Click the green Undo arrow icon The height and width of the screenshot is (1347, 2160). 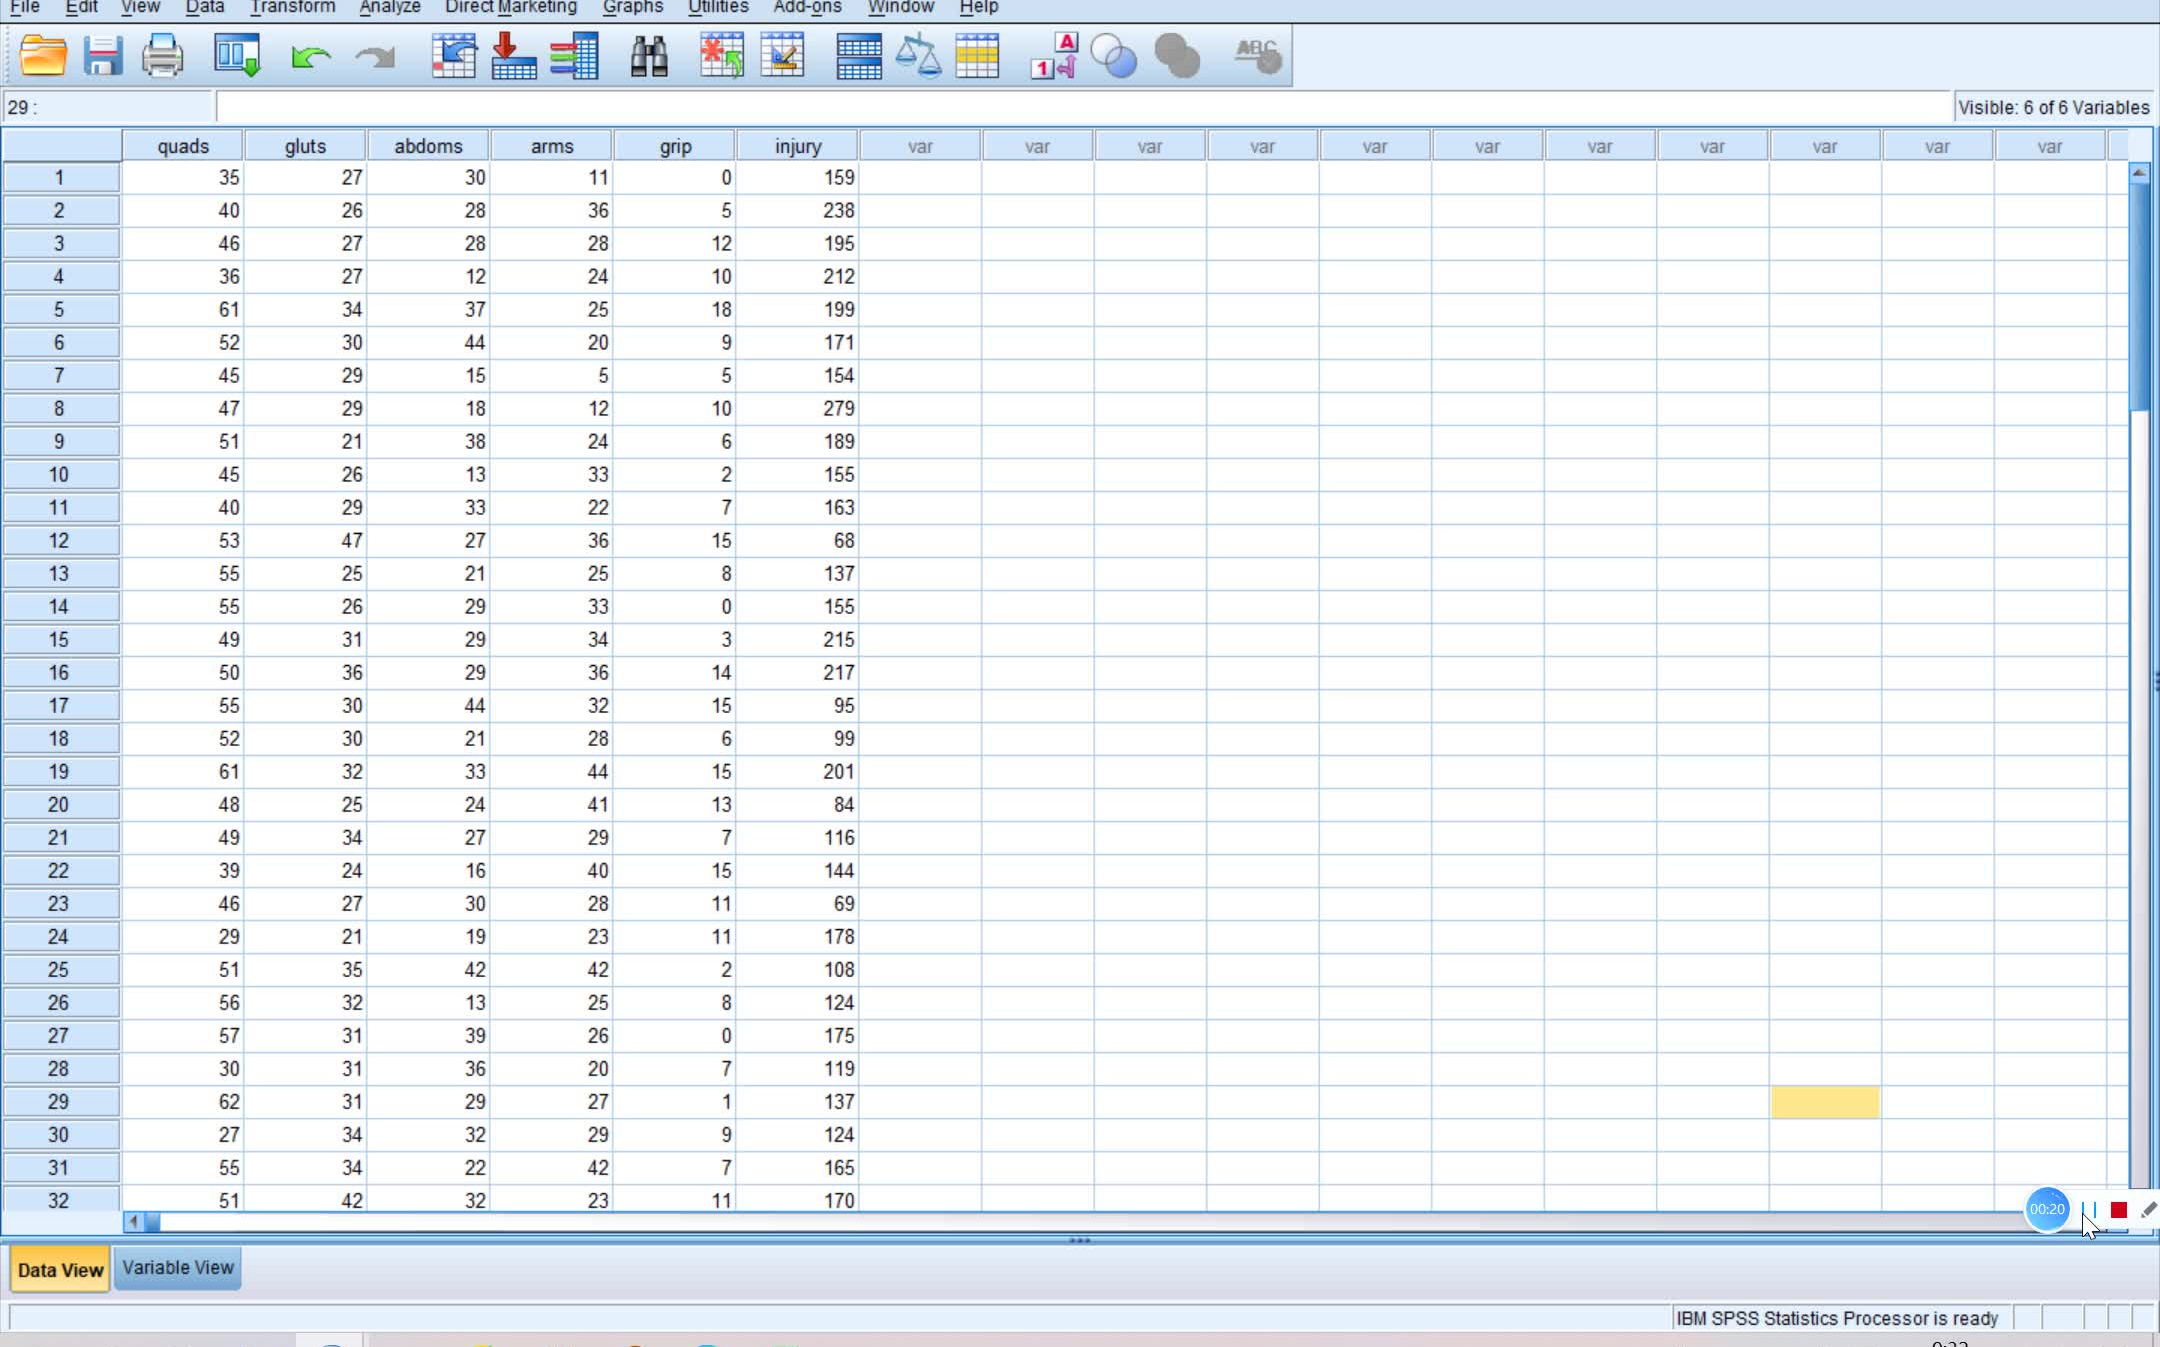(x=310, y=57)
